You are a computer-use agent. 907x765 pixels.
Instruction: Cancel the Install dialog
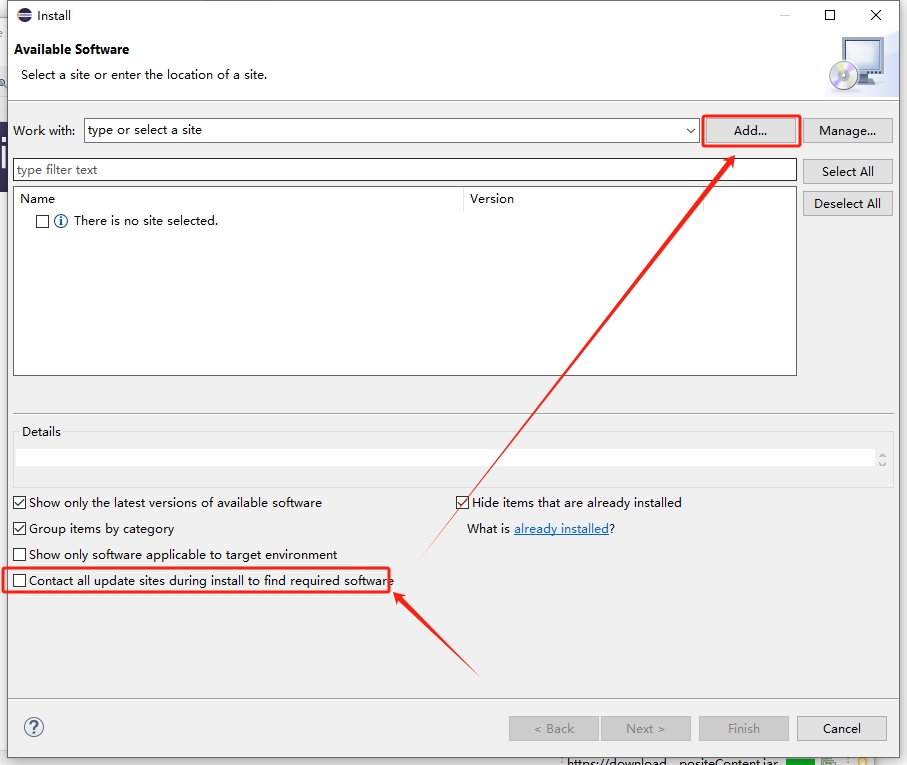click(842, 729)
